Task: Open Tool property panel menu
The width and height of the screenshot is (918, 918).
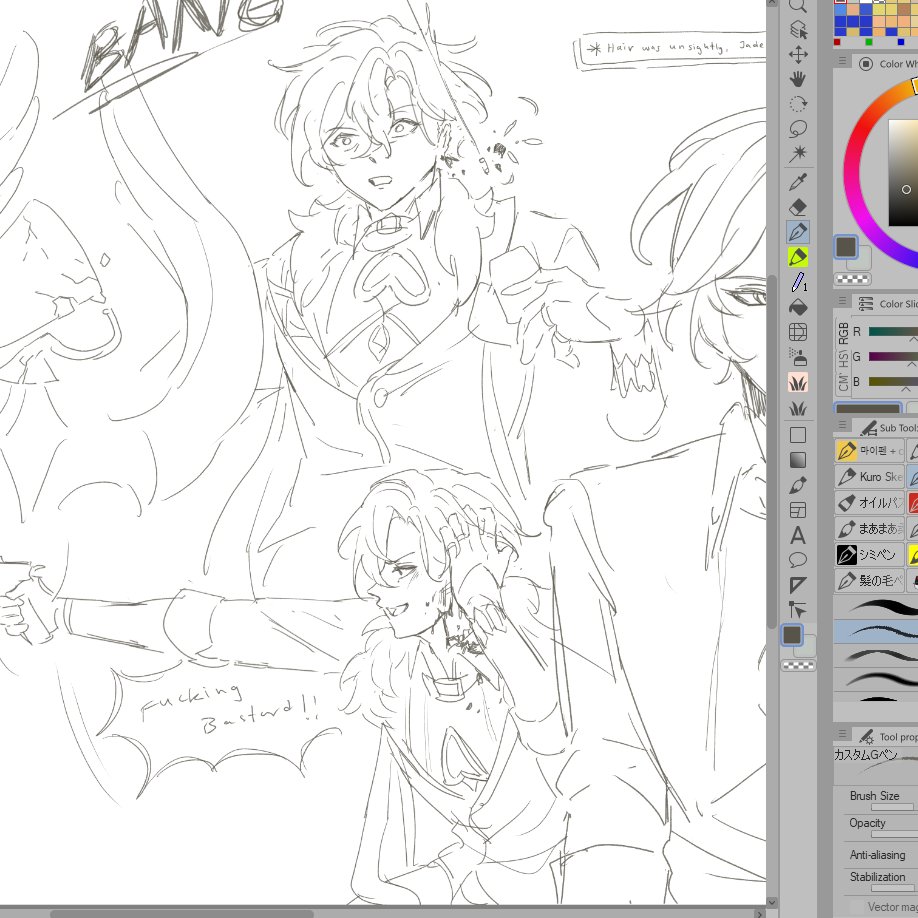Action: (842, 734)
